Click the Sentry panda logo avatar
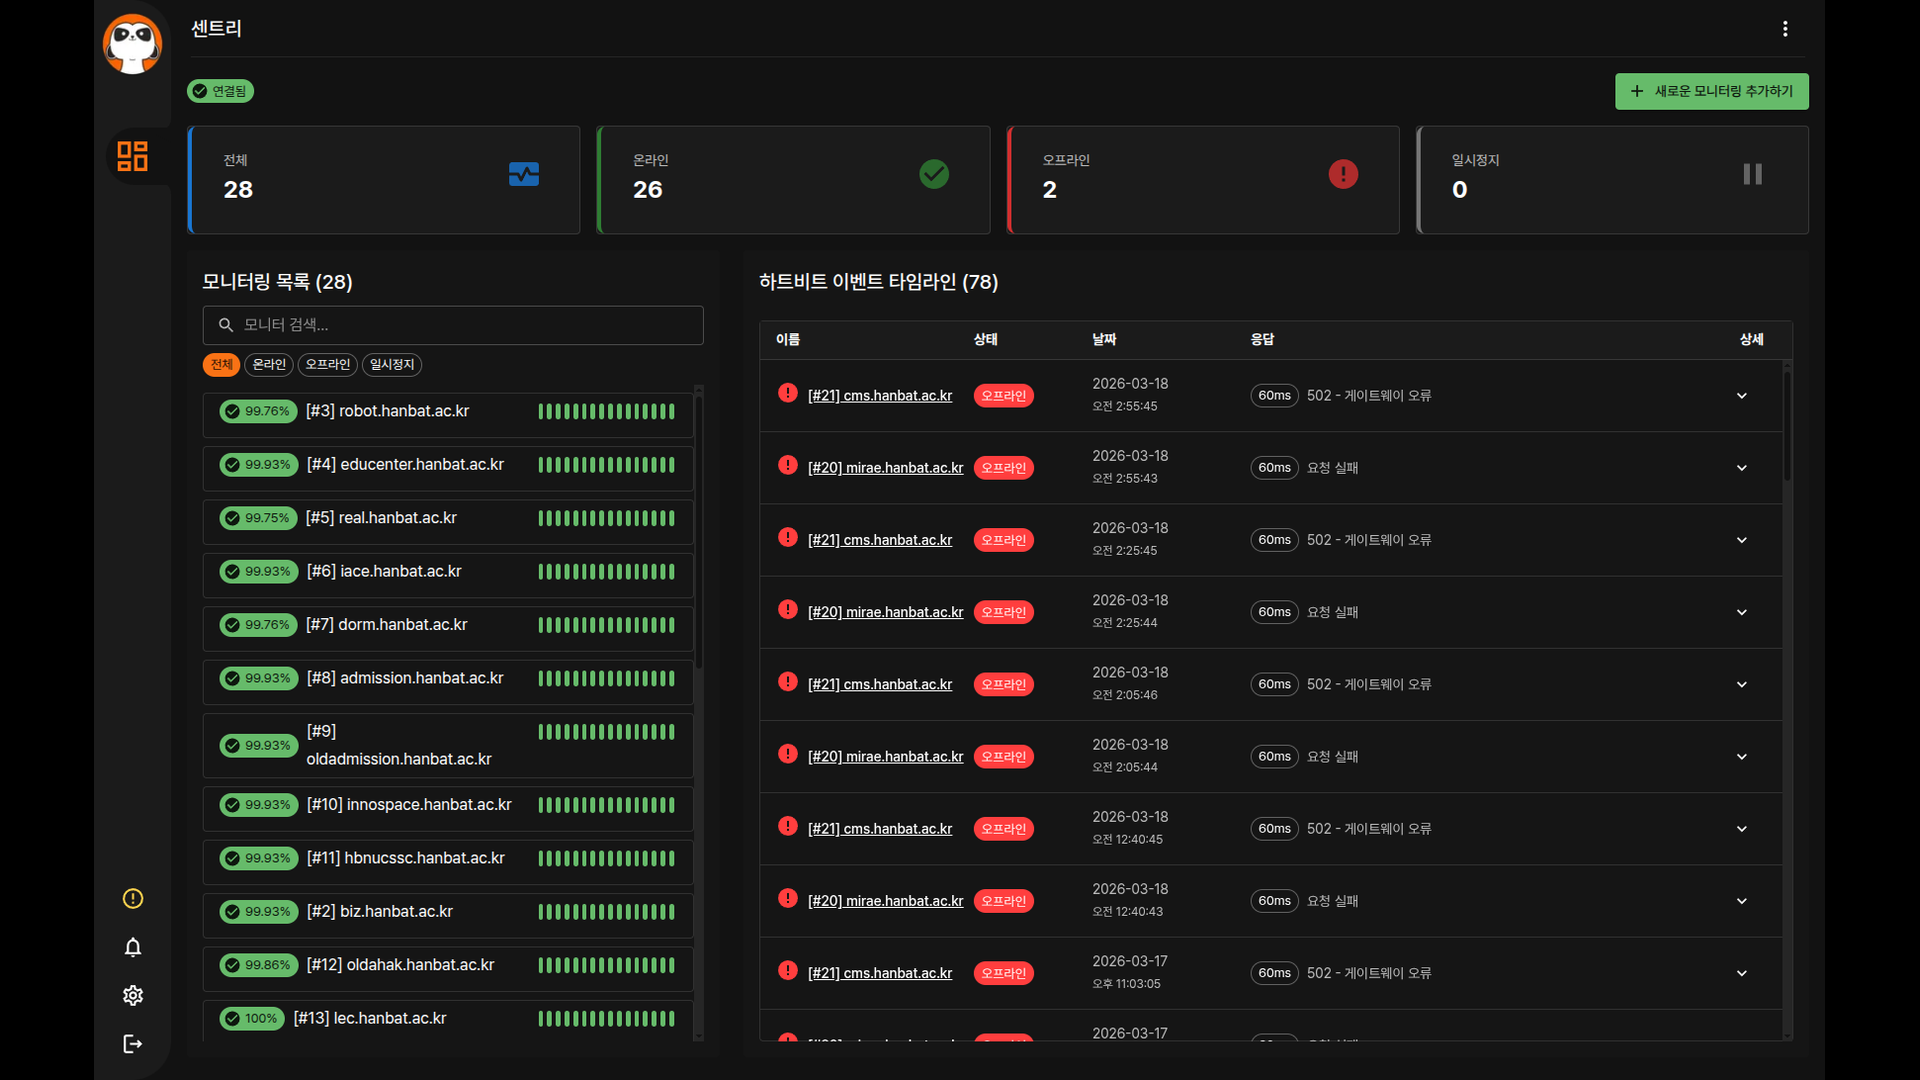This screenshot has height=1080, width=1920. [132, 44]
